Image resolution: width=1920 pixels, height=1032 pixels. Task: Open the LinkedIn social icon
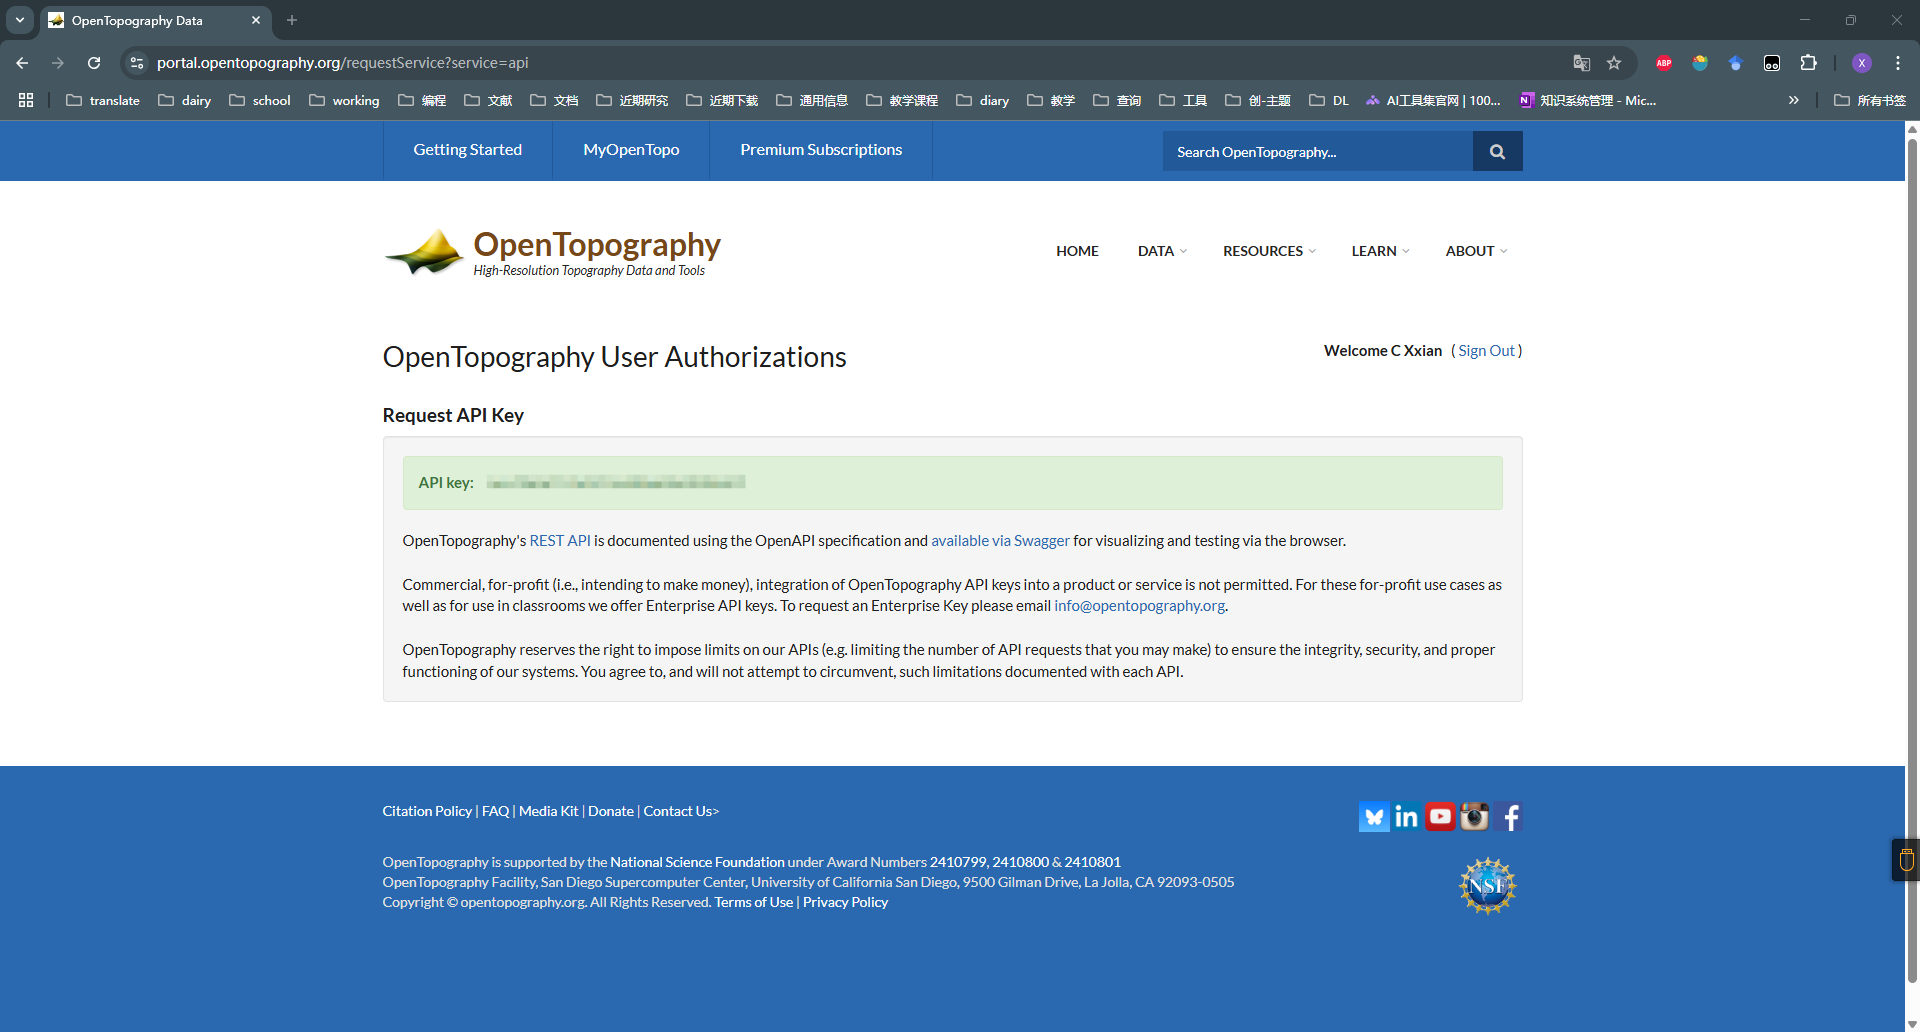click(x=1407, y=817)
